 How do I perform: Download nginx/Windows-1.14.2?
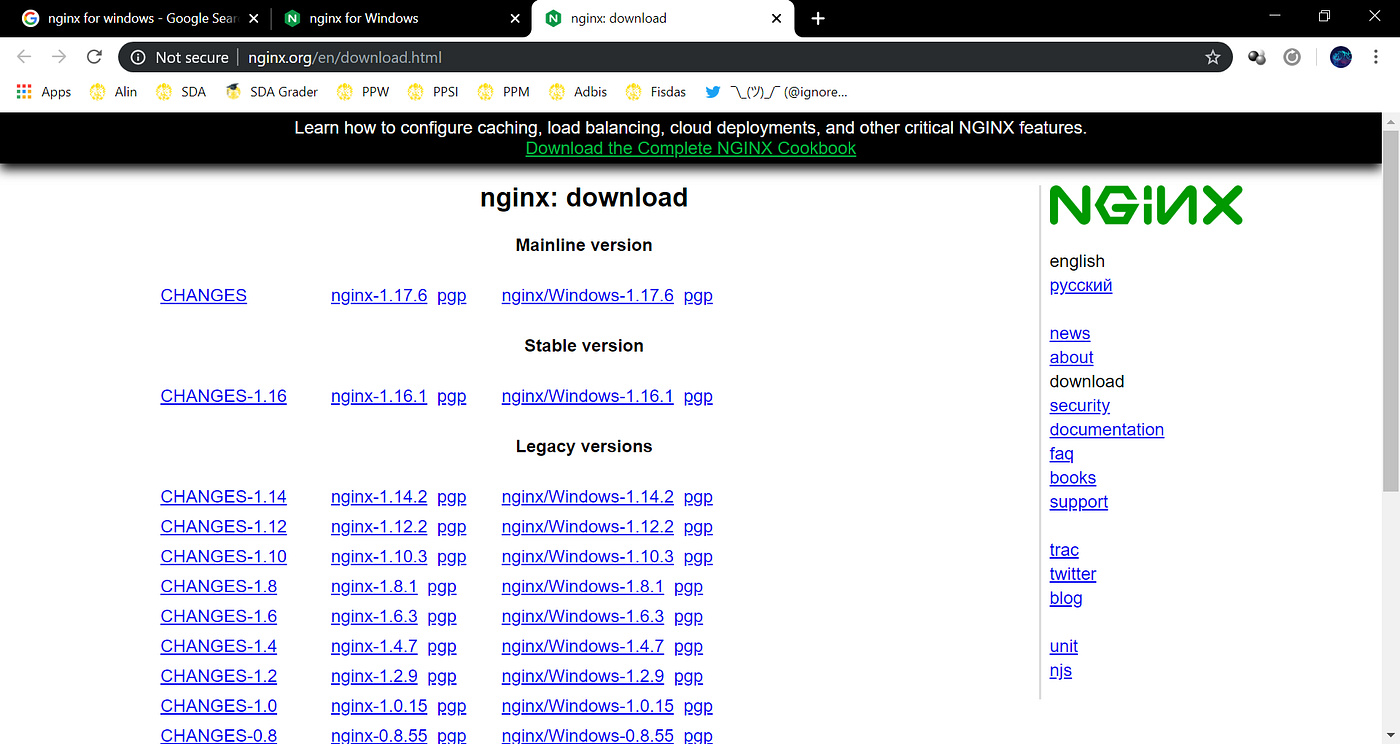[x=587, y=497]
